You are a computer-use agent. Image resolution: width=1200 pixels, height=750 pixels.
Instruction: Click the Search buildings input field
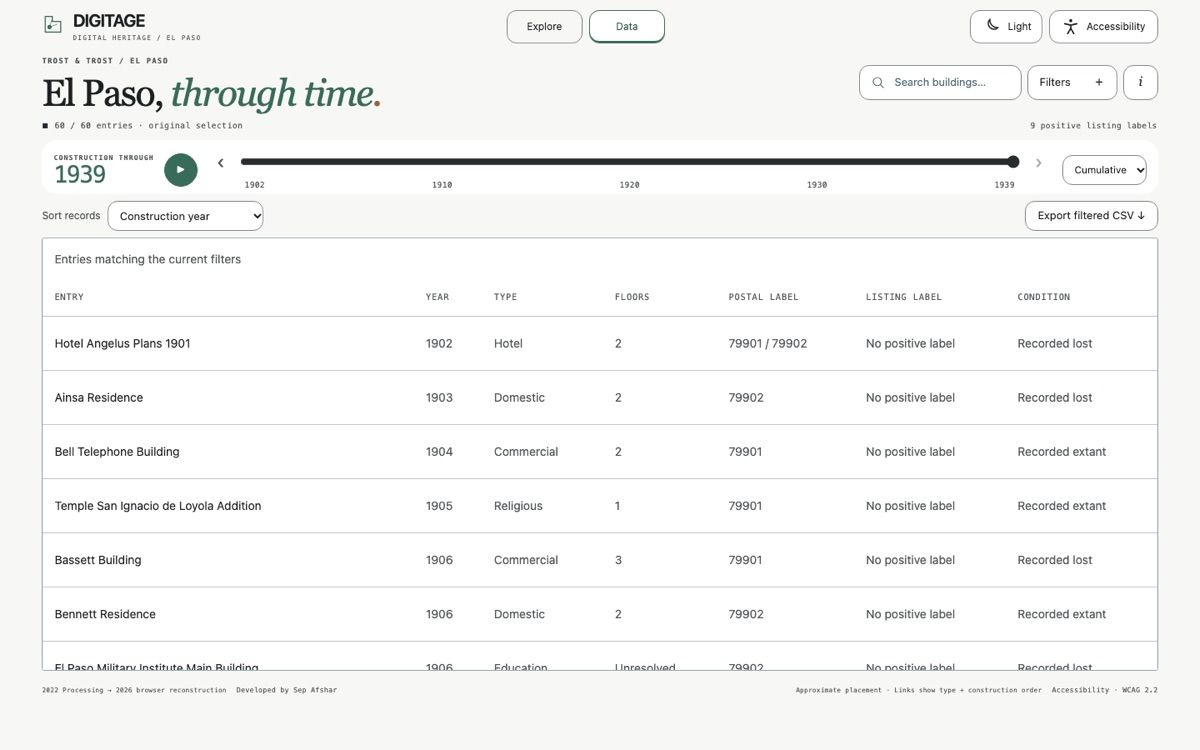pyautogui.click(x=940, y=82)
